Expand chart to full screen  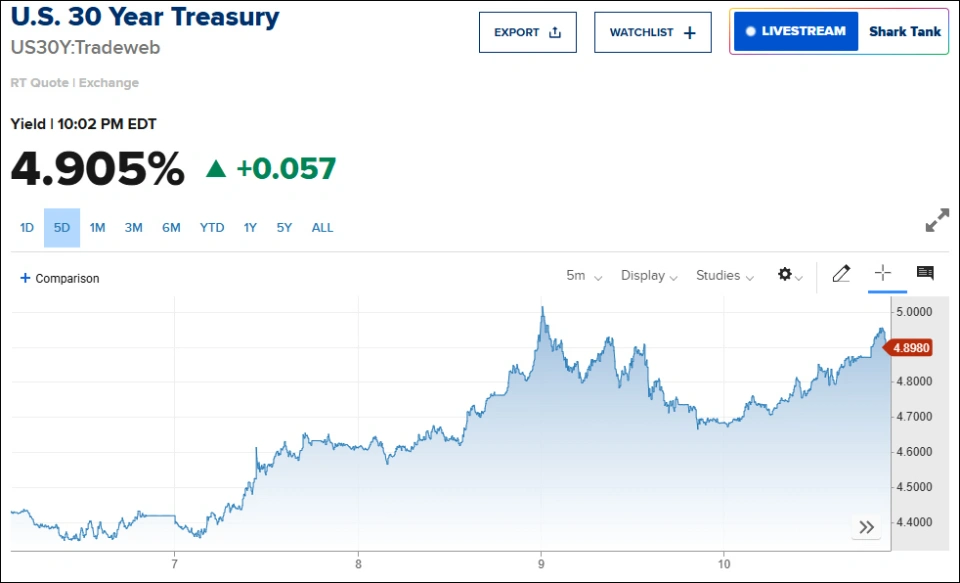(937, 221)
